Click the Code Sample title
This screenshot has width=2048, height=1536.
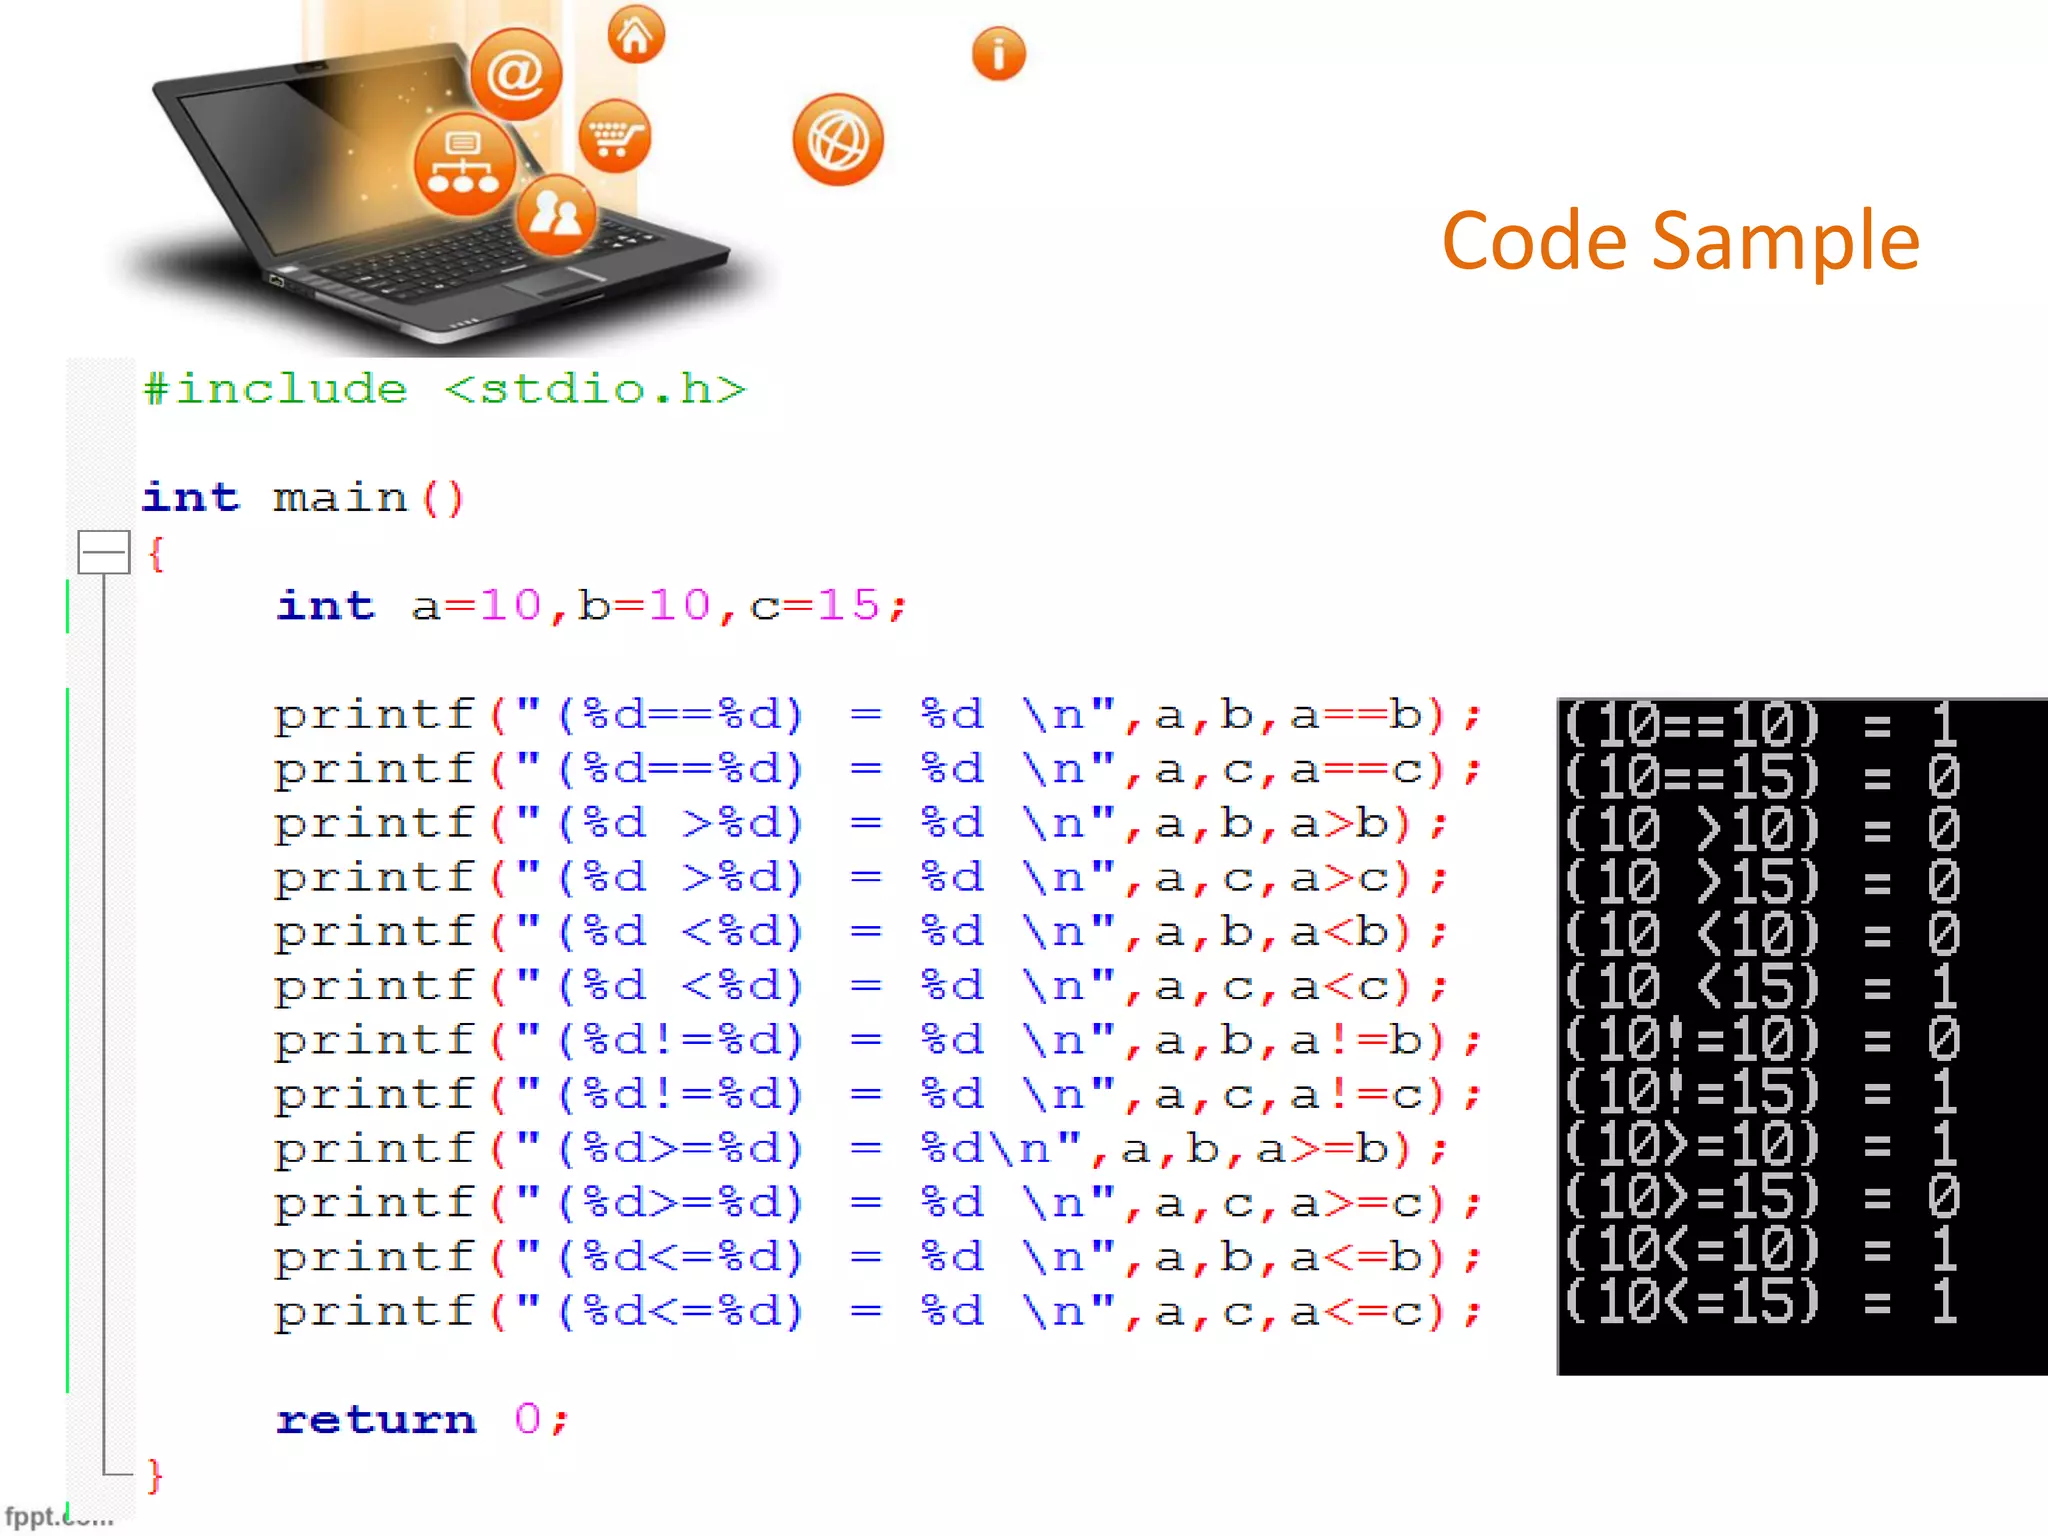(1680, 241)
